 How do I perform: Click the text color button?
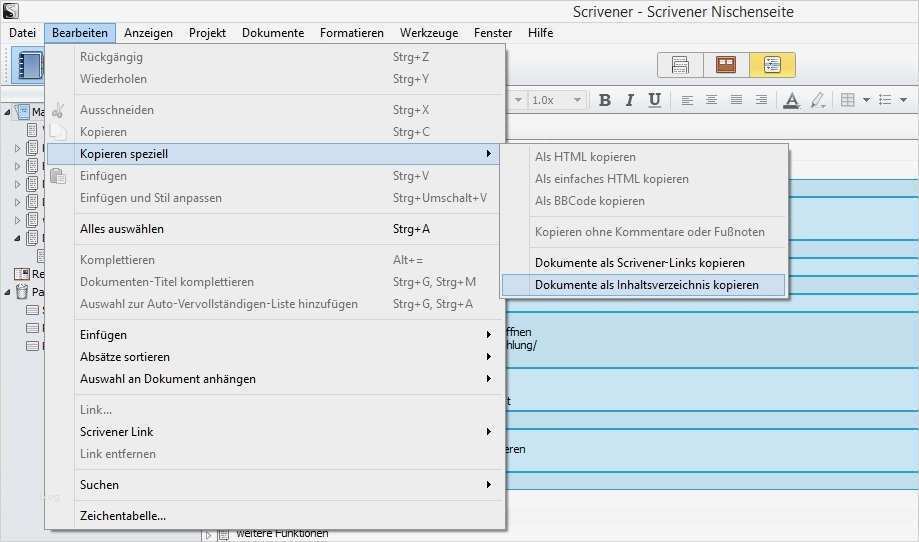coord(791,100)
